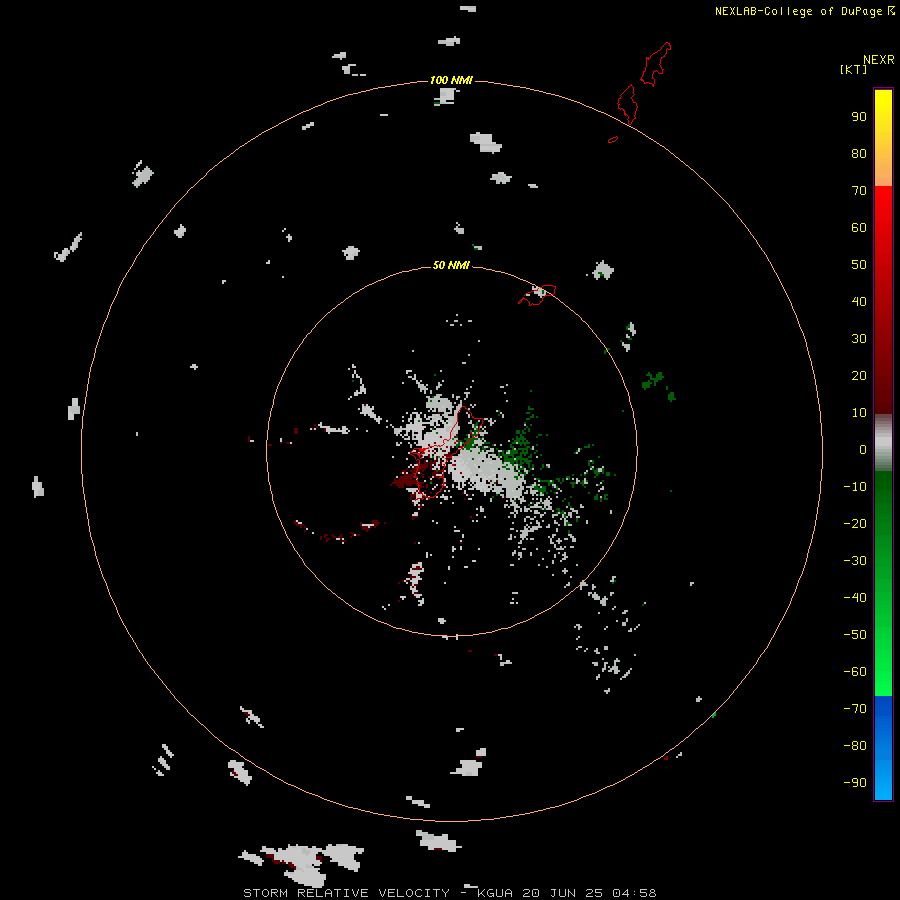Select the gray zero-velocity scale segment

(883, 443)
